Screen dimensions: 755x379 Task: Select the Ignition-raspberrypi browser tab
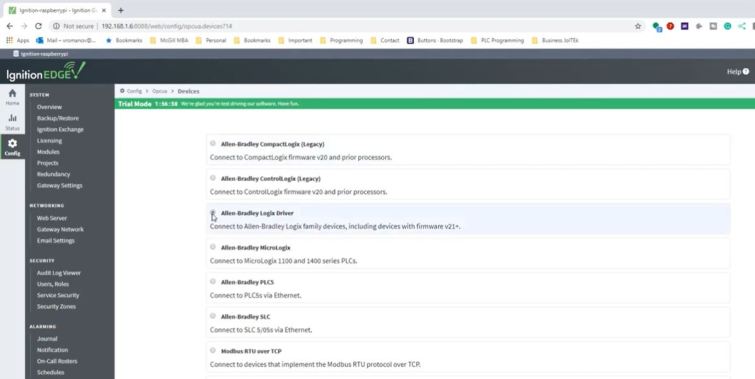pyautogui.click(x=57, y=10)
